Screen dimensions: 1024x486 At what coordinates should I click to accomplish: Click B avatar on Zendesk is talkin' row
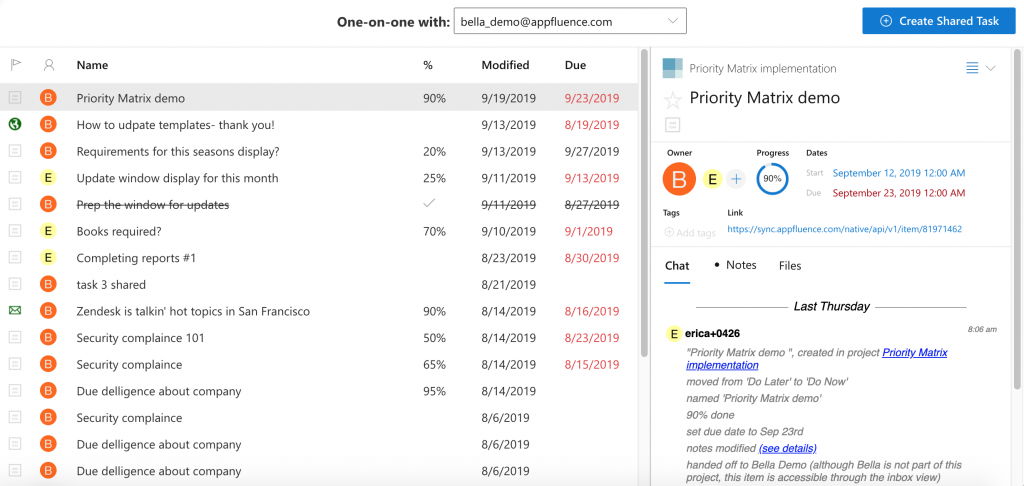48,311
